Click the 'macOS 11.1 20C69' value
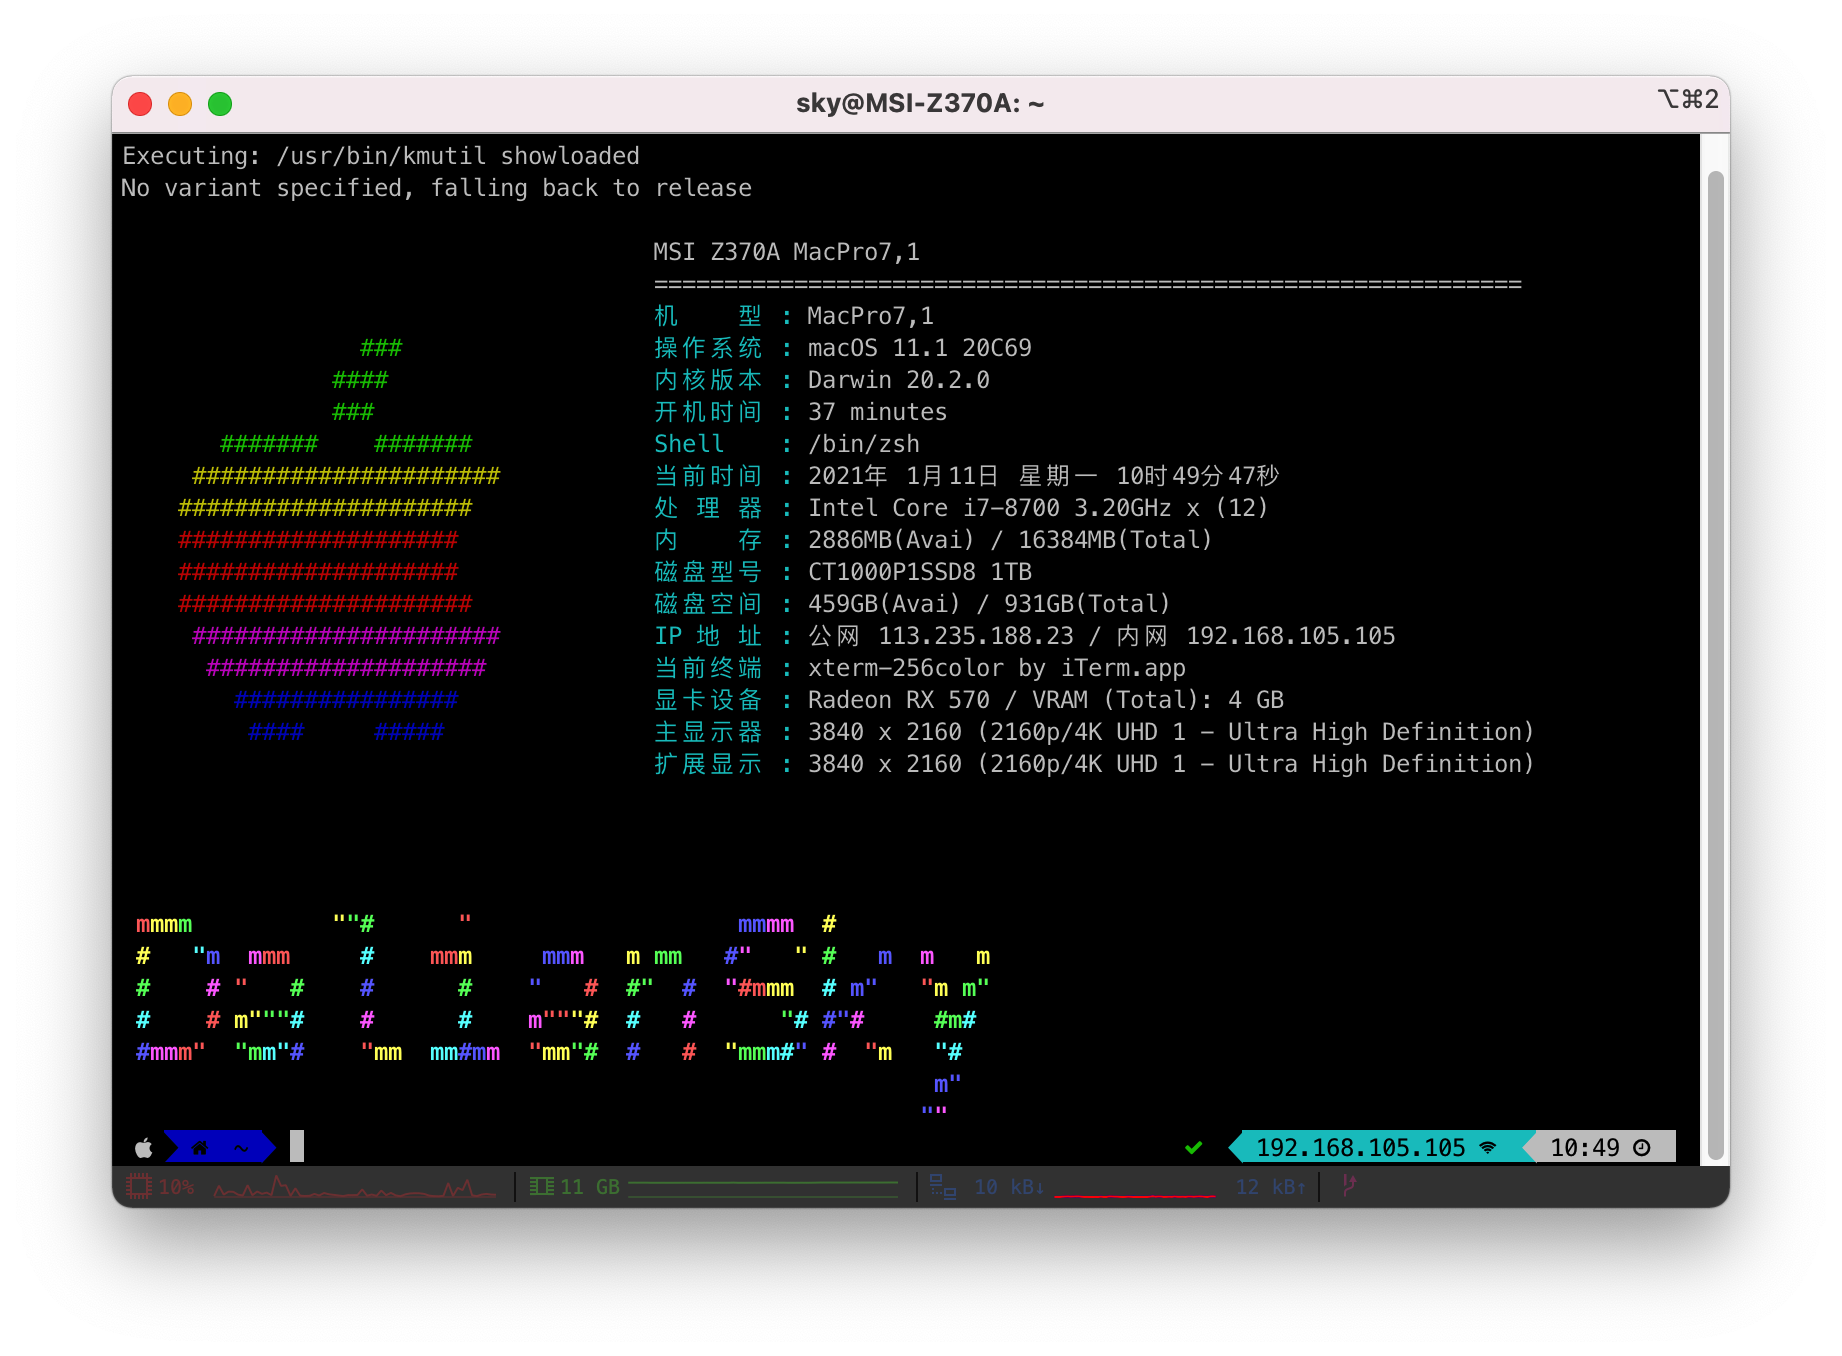Image resolution: width=1842 pixels, height=1356 pixels. [x=919, y=348]
